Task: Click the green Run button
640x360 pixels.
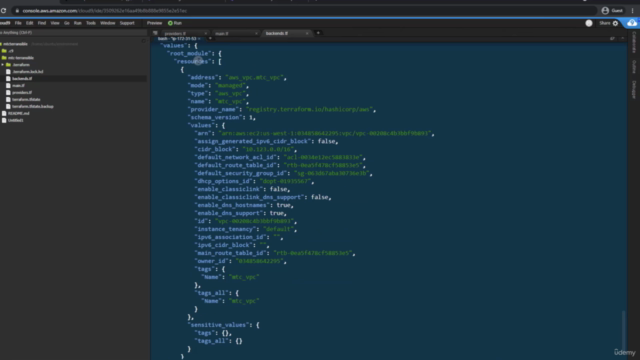Action: (175, 23)
